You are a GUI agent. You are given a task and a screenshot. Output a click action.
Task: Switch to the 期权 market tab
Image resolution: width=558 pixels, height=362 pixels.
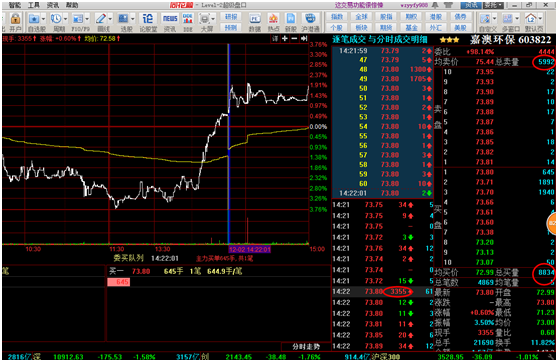[411, 17]
